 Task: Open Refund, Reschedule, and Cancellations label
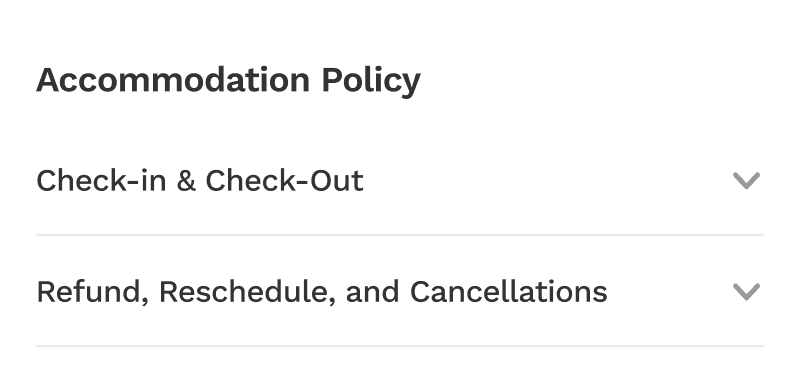[x=321, y=292]
